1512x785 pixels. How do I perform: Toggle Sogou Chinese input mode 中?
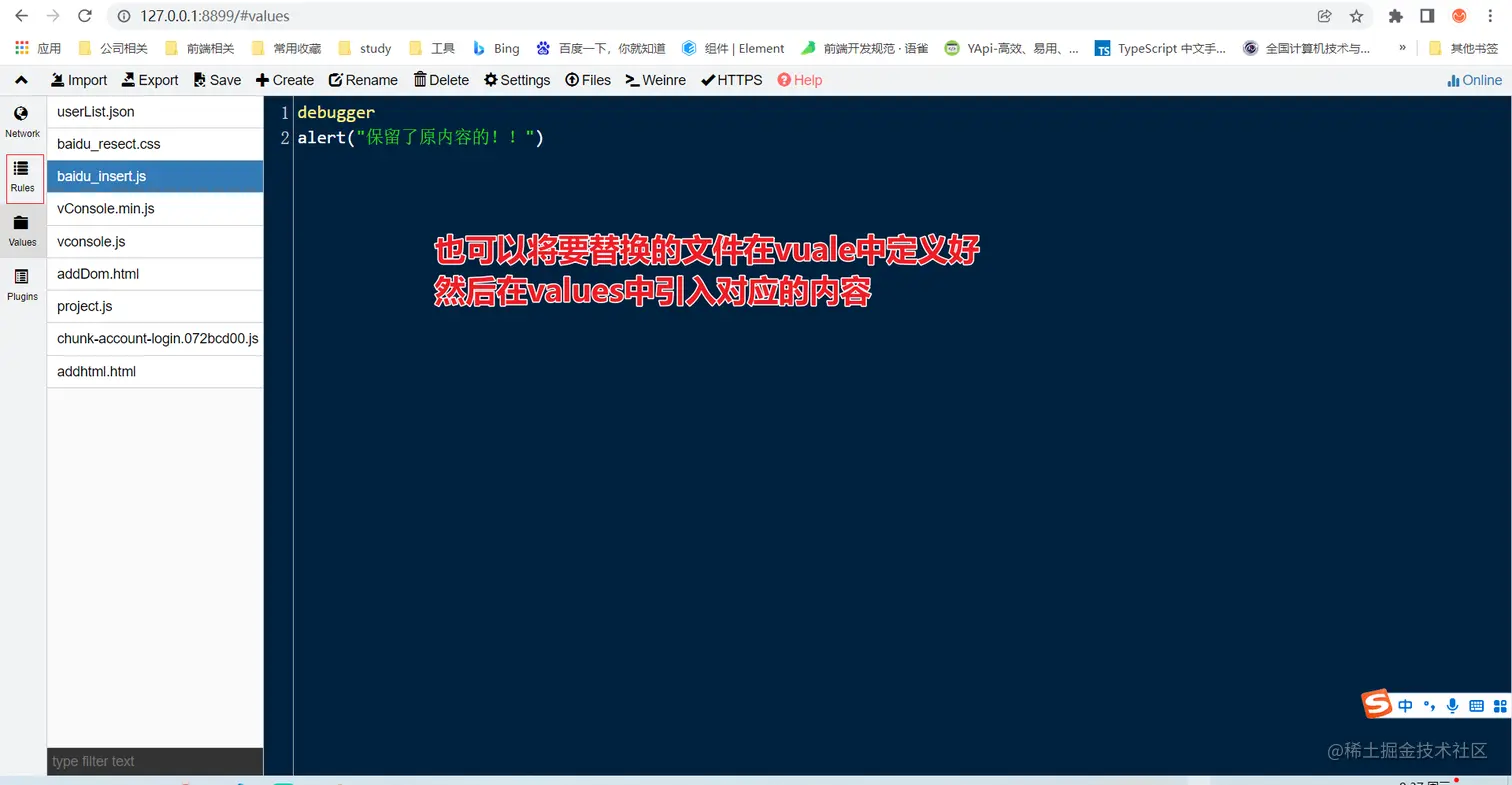pos(1406,706)
